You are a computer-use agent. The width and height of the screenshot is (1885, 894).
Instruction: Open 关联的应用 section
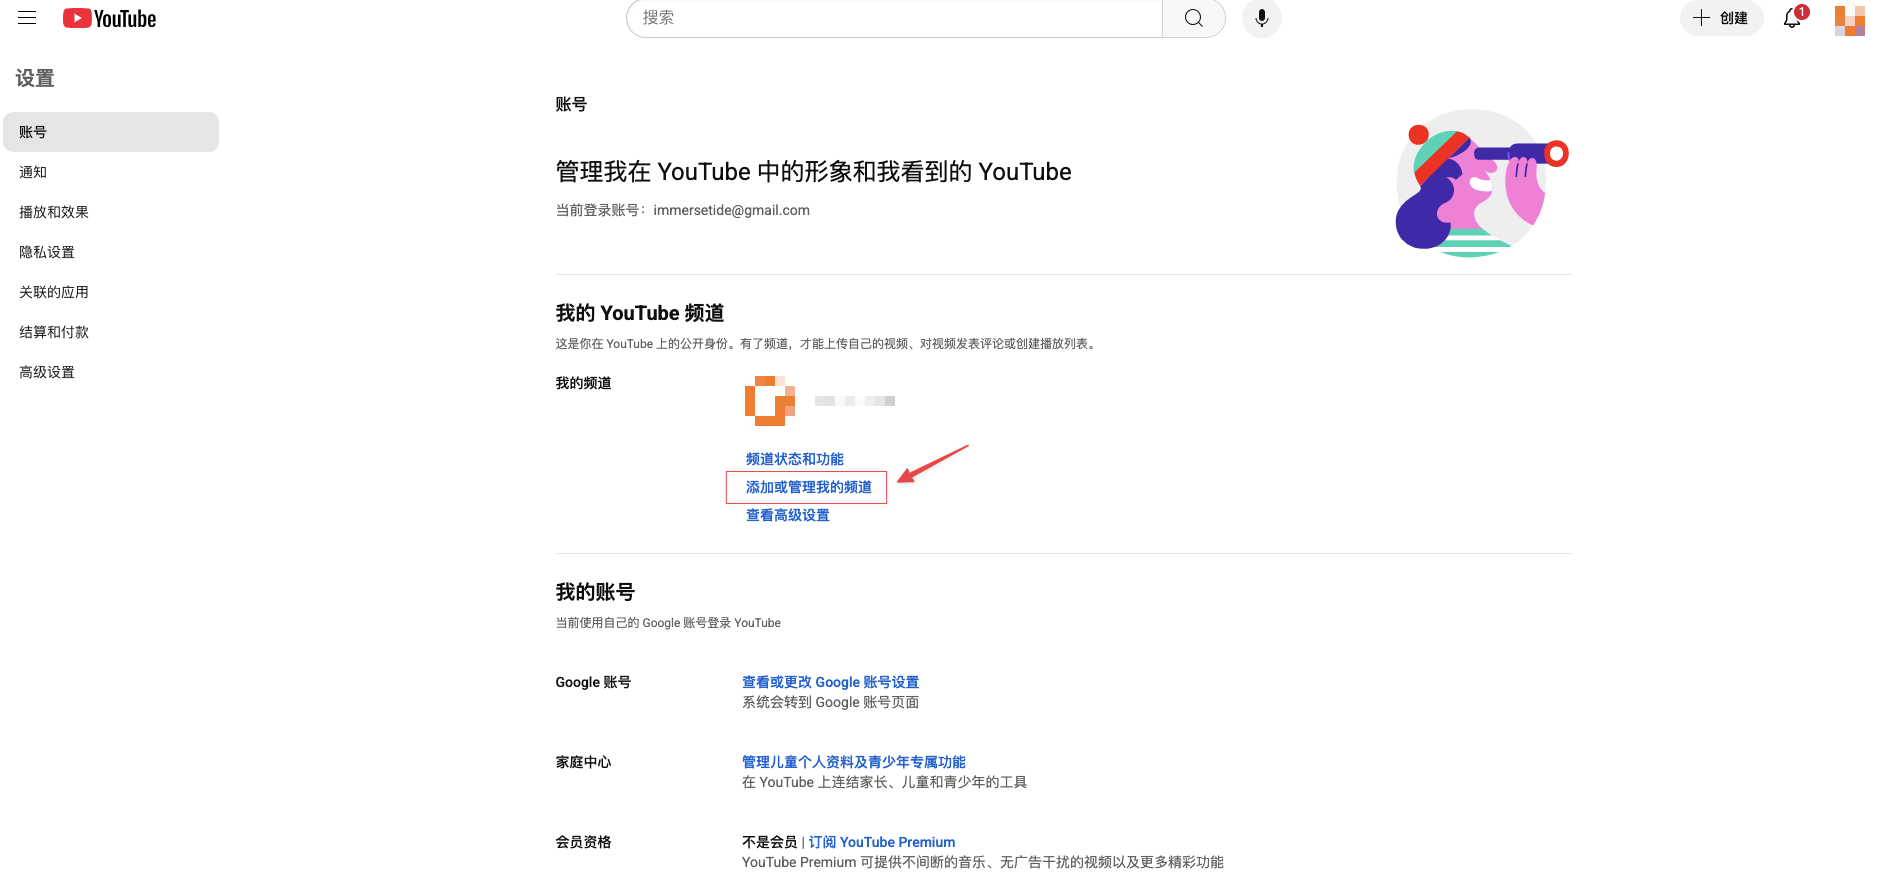tap(111, 292)
